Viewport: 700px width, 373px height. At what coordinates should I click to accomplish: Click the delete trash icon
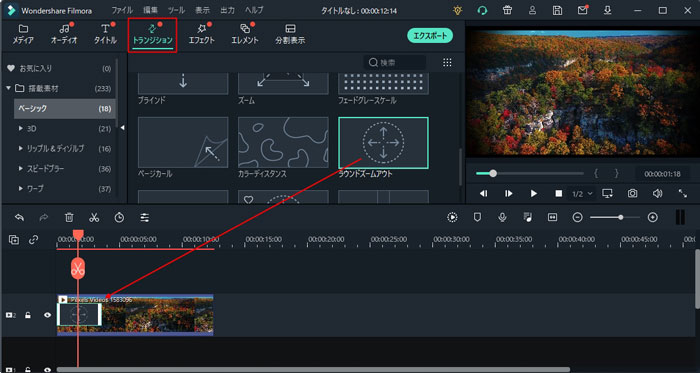69,217
